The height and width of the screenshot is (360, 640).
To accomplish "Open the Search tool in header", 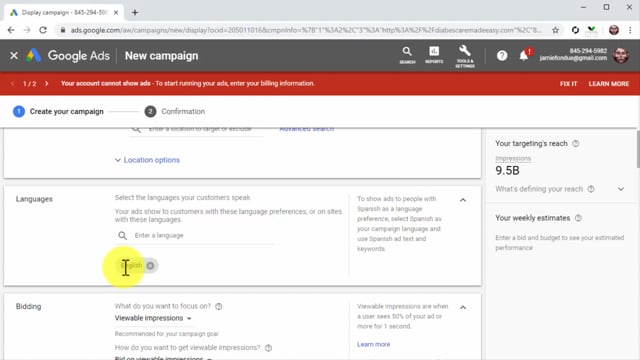I will click(407, 55).
